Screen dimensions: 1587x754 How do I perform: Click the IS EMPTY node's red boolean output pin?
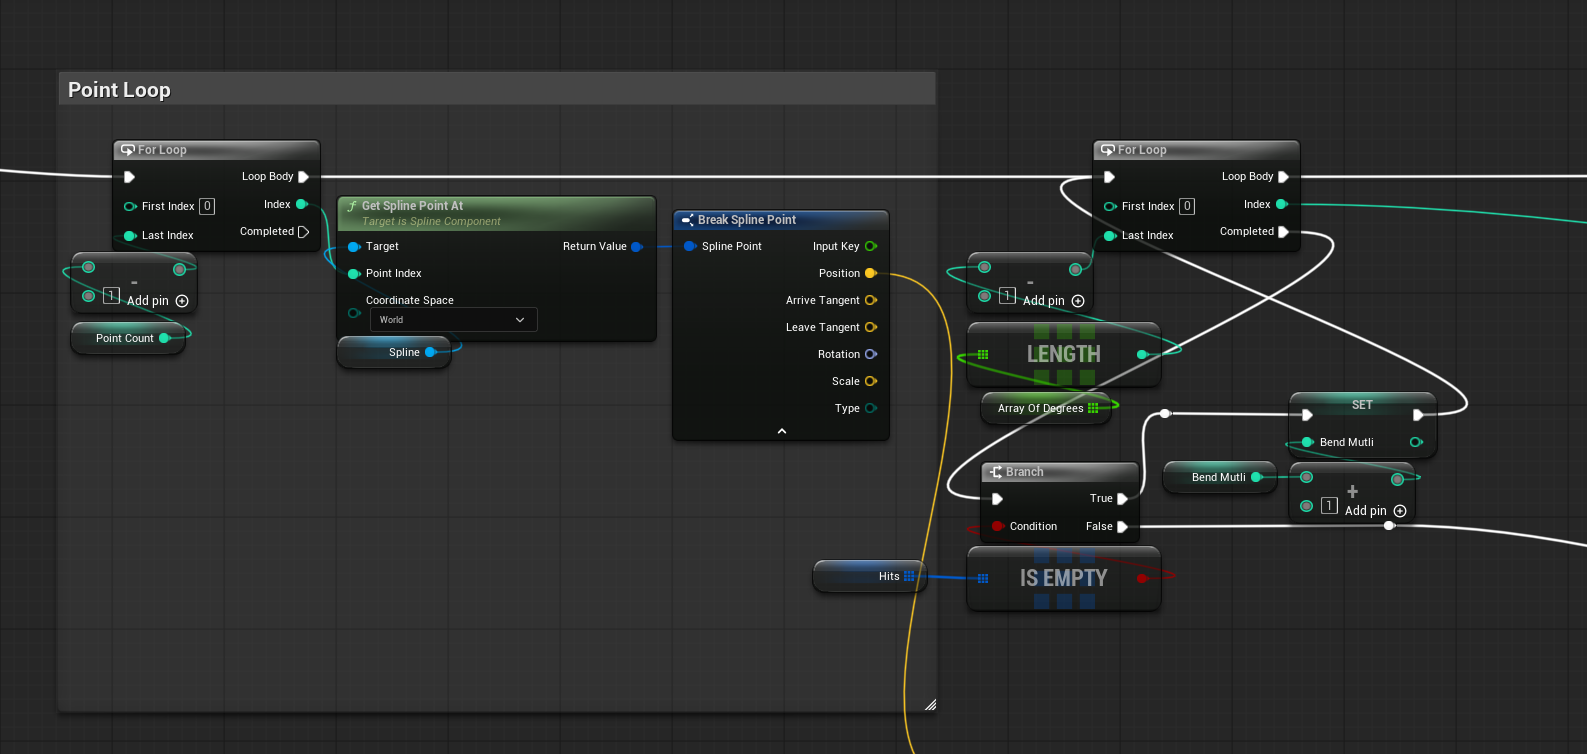[x=1142, y=578]
